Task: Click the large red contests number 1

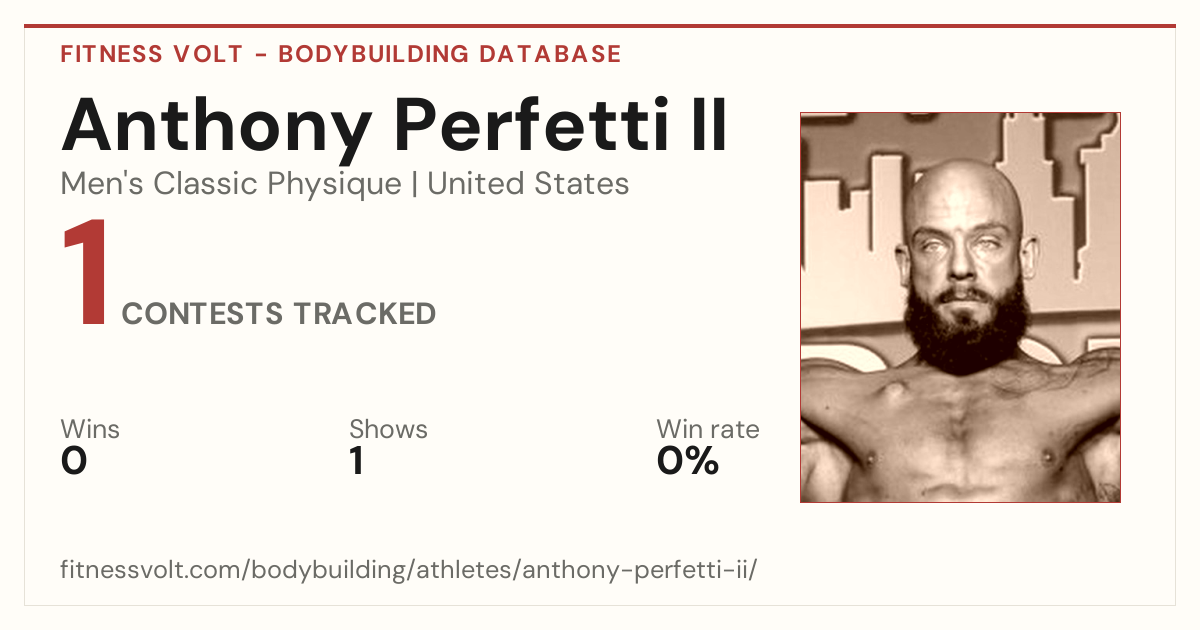Action: pyautogui.click(x=85, y=274)
